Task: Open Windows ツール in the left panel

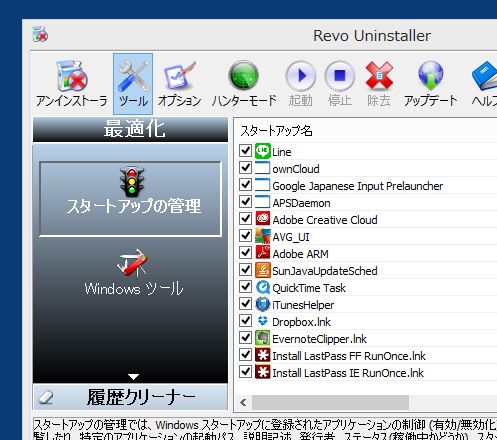Action: tap(133, 273)
